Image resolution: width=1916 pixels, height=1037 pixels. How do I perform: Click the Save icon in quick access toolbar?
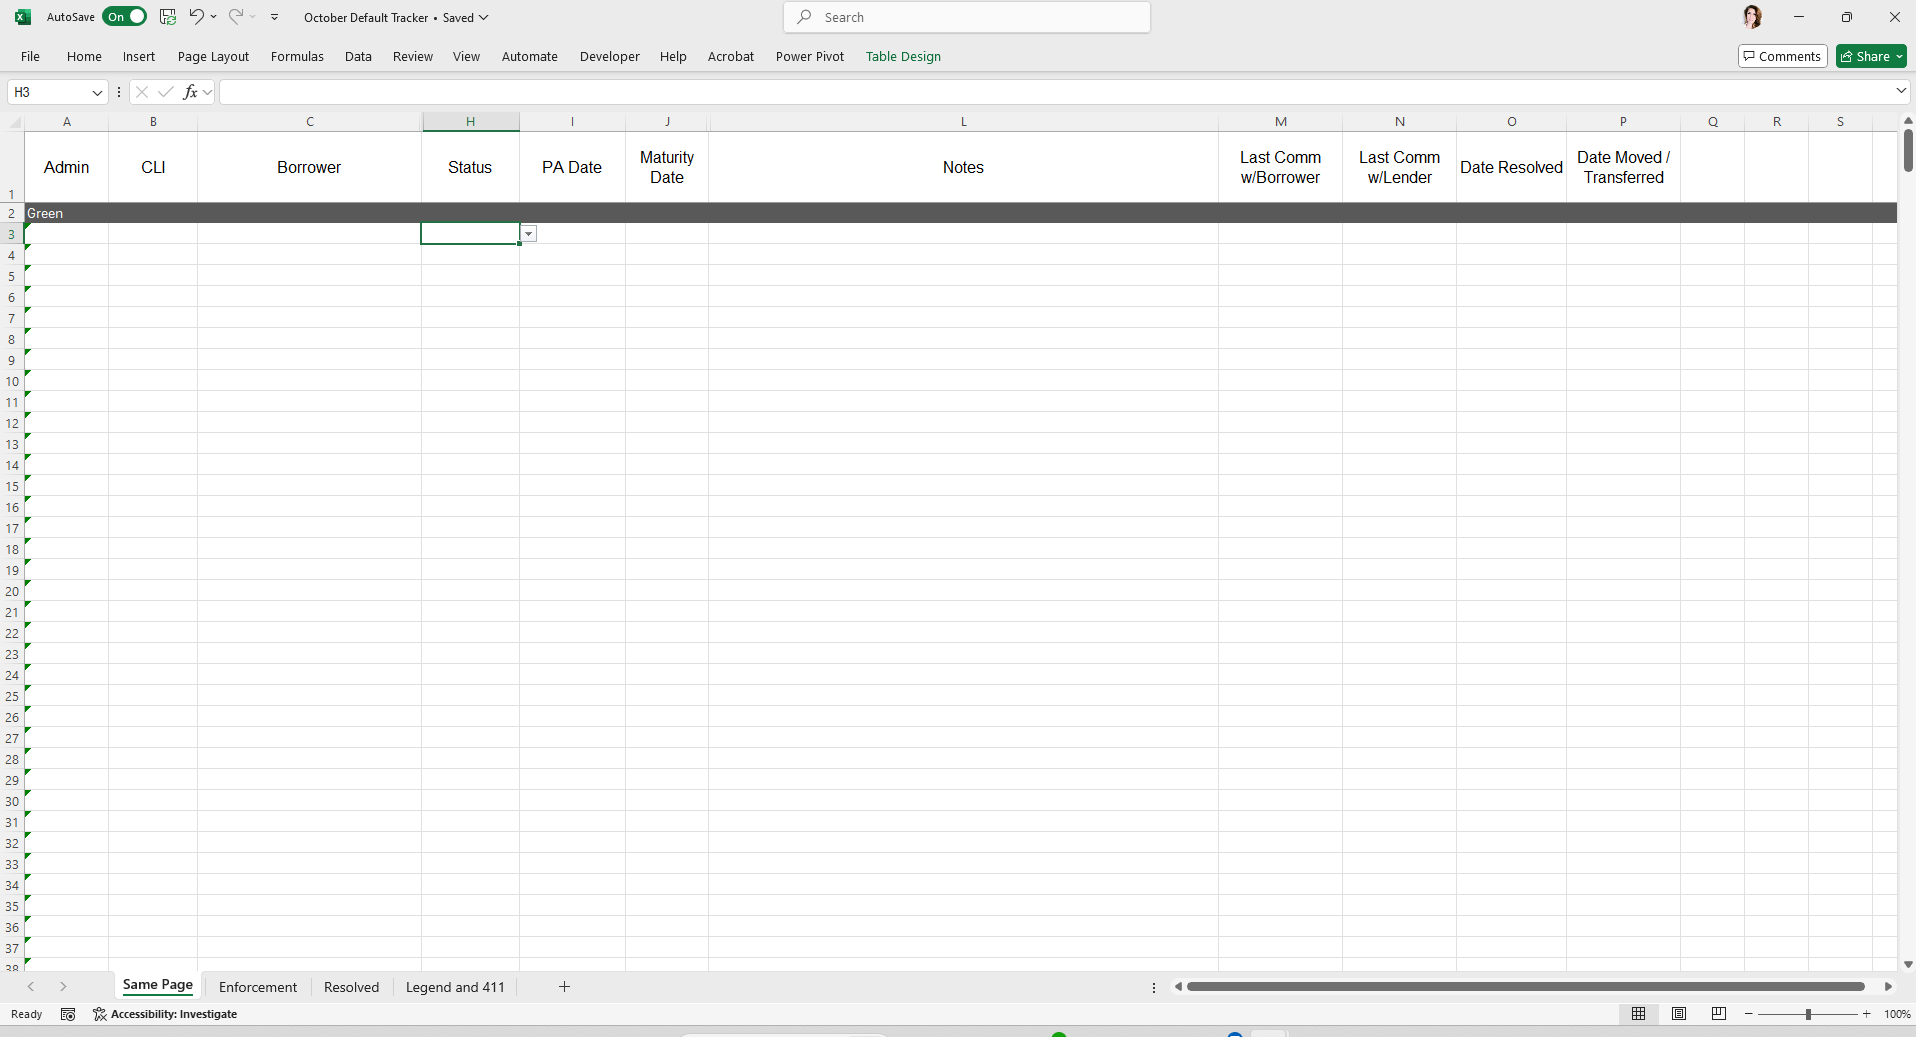coord(167,16)
